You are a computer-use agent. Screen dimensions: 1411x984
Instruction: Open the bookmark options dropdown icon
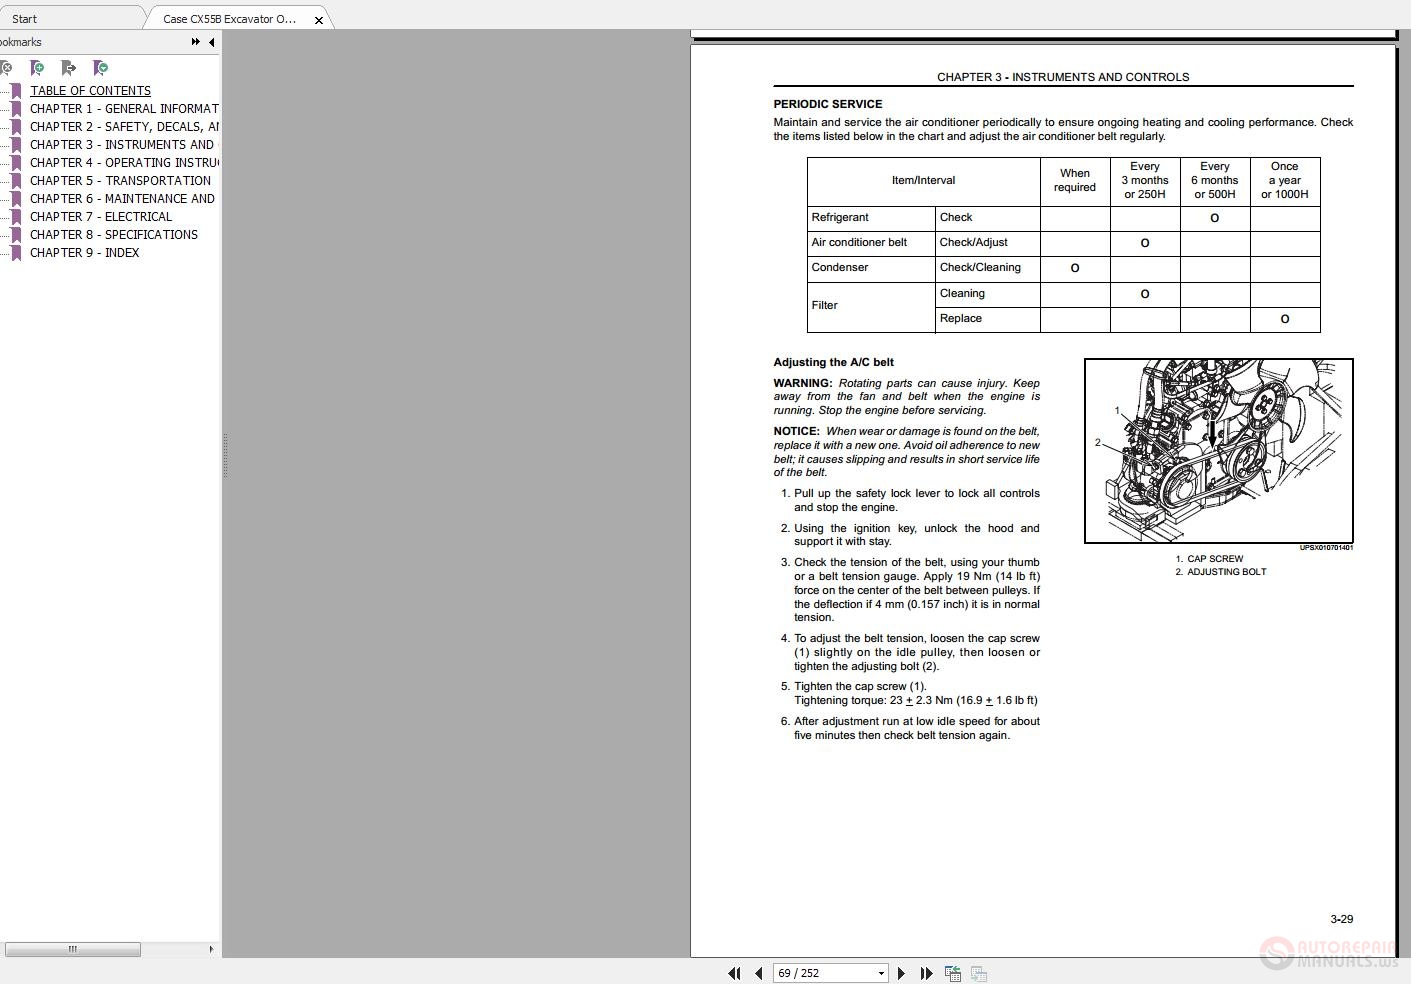[100, 68]
